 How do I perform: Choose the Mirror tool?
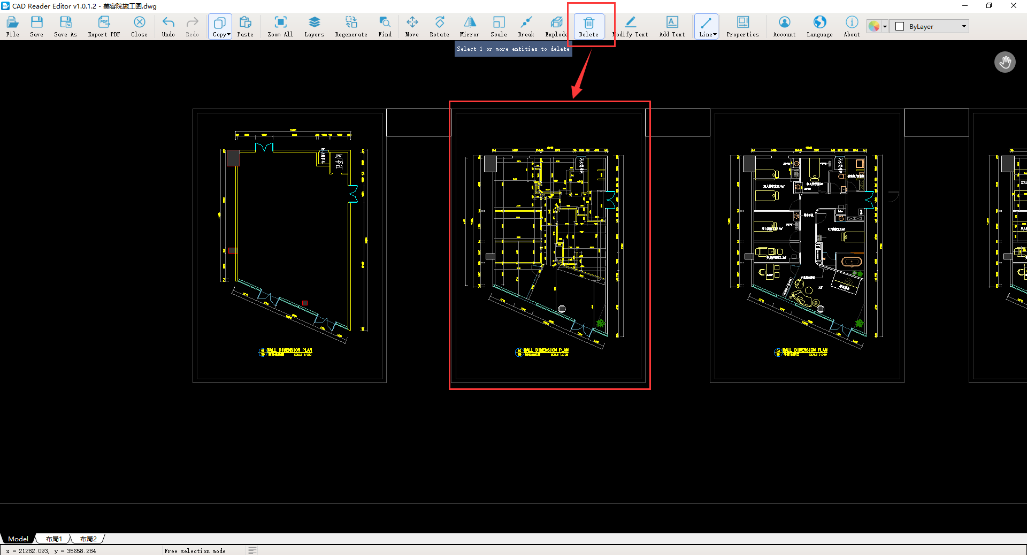(468, 24)
